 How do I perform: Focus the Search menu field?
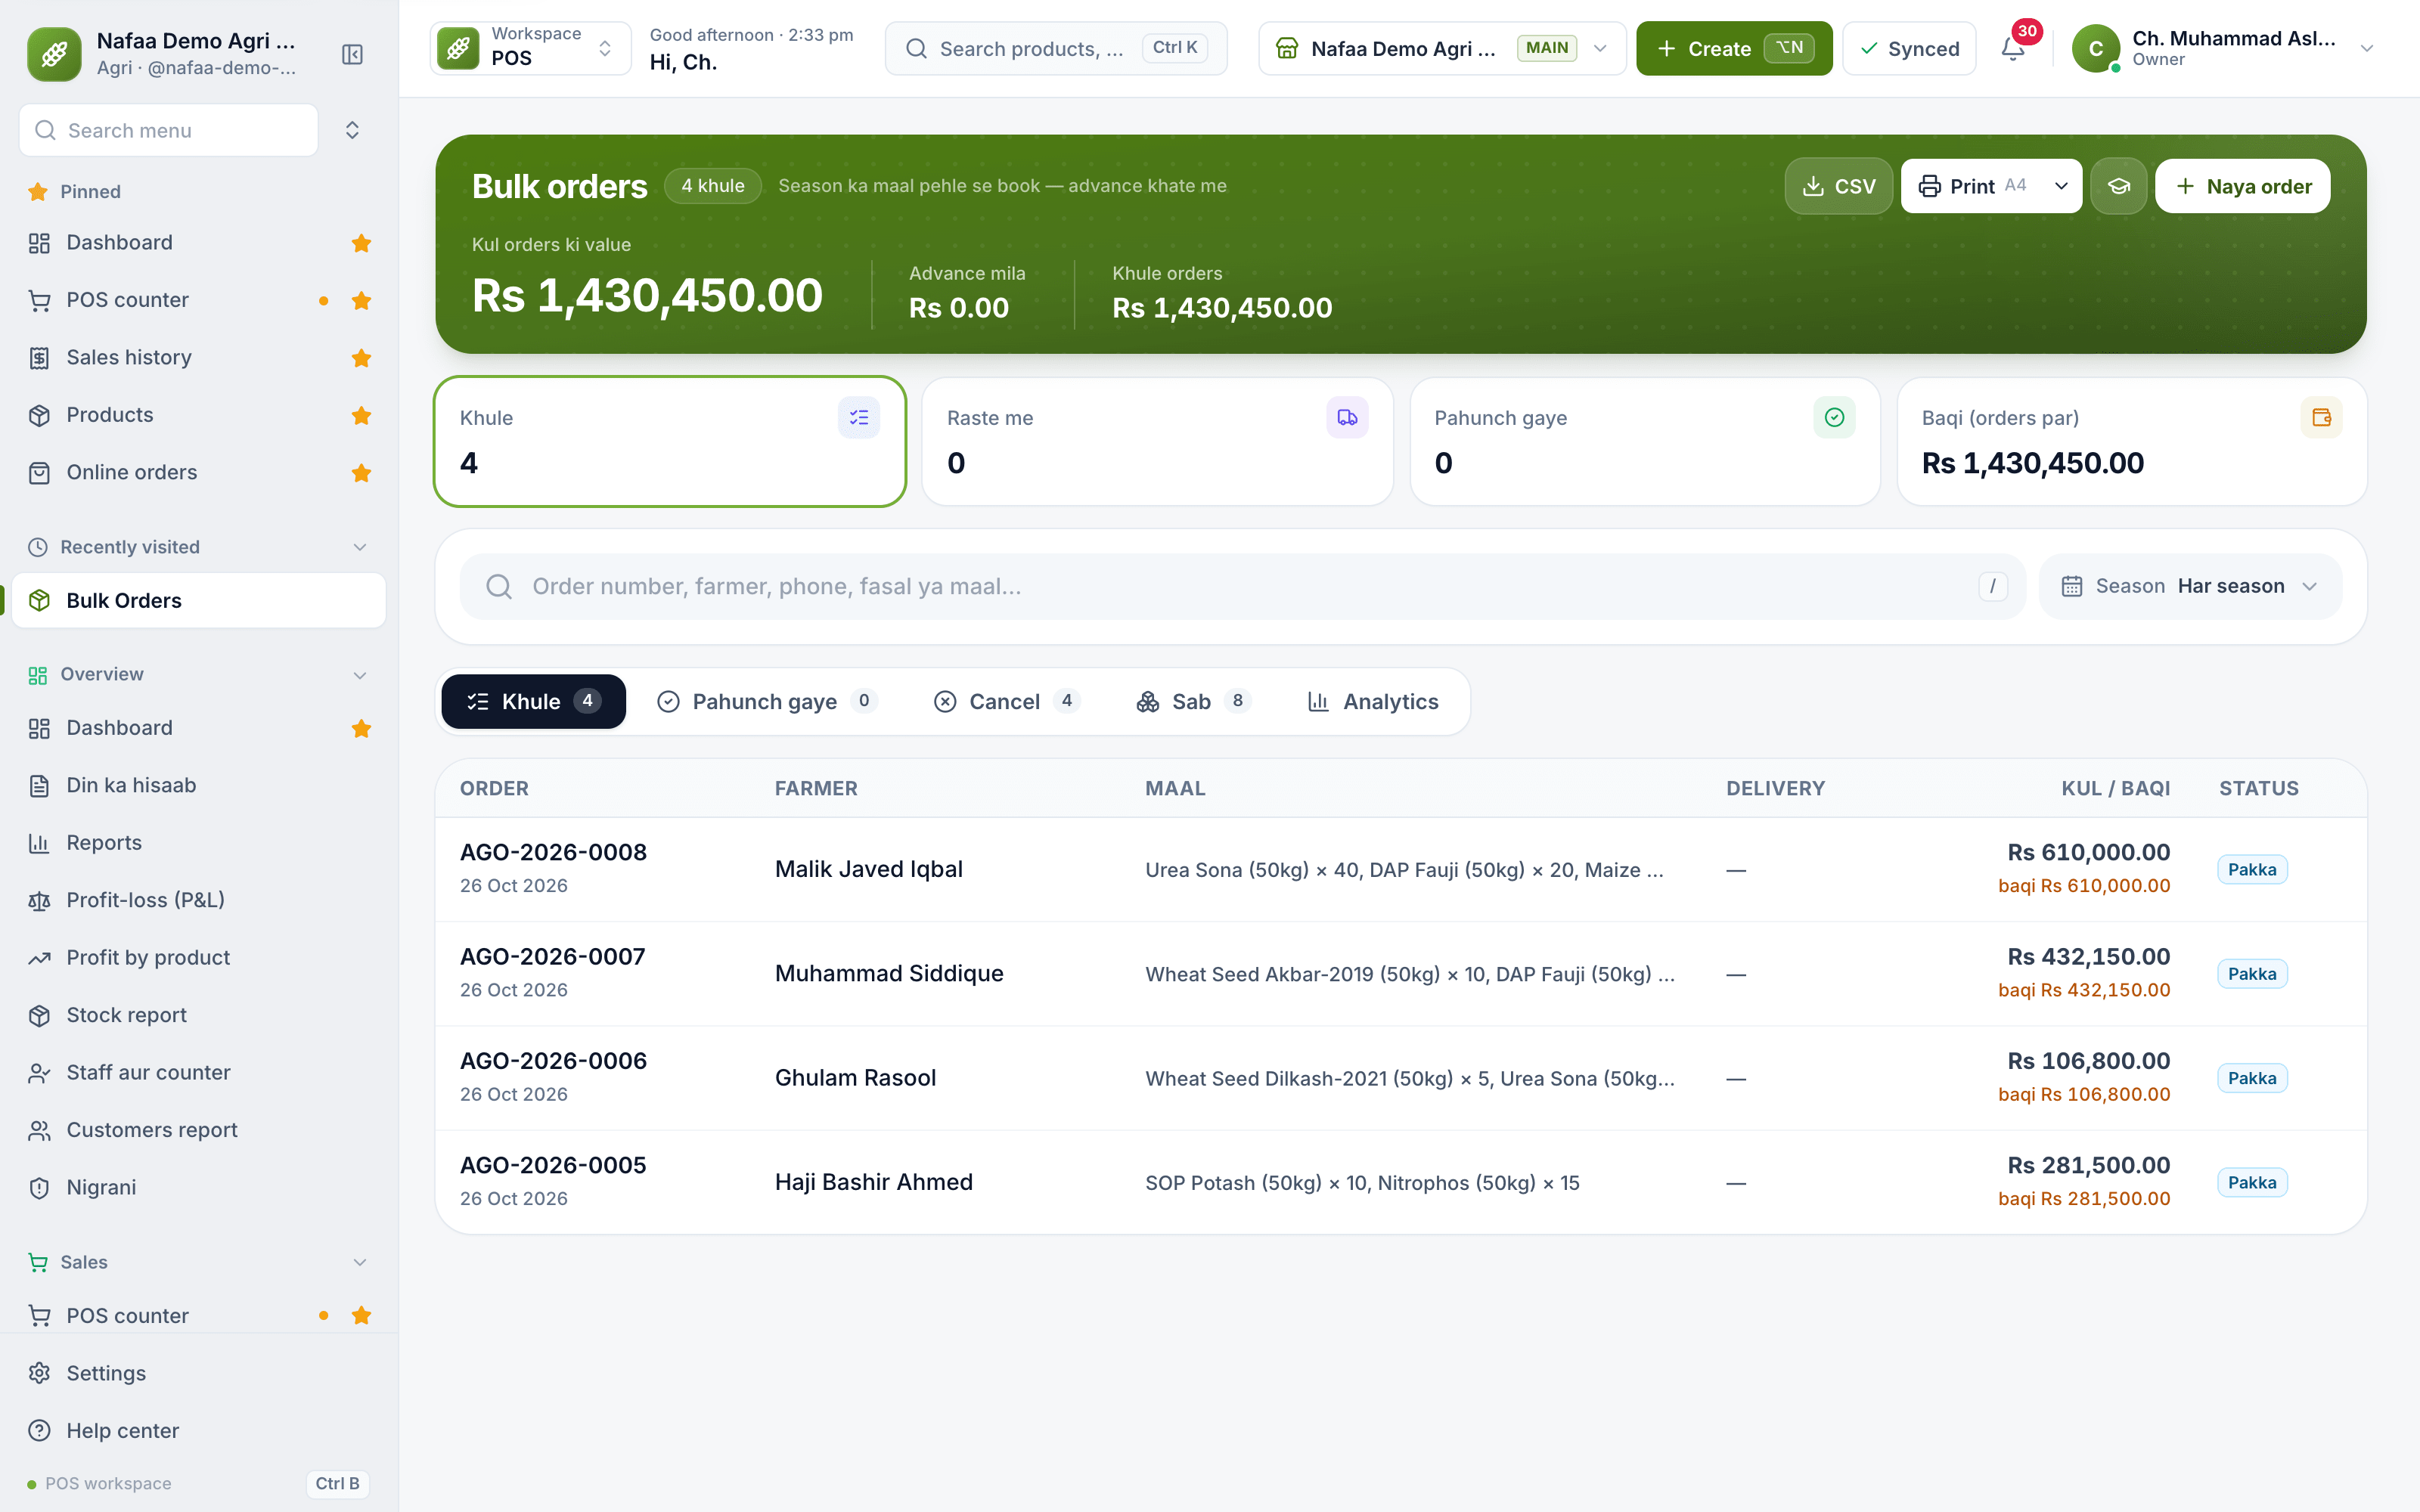click(x=169, y=130)
